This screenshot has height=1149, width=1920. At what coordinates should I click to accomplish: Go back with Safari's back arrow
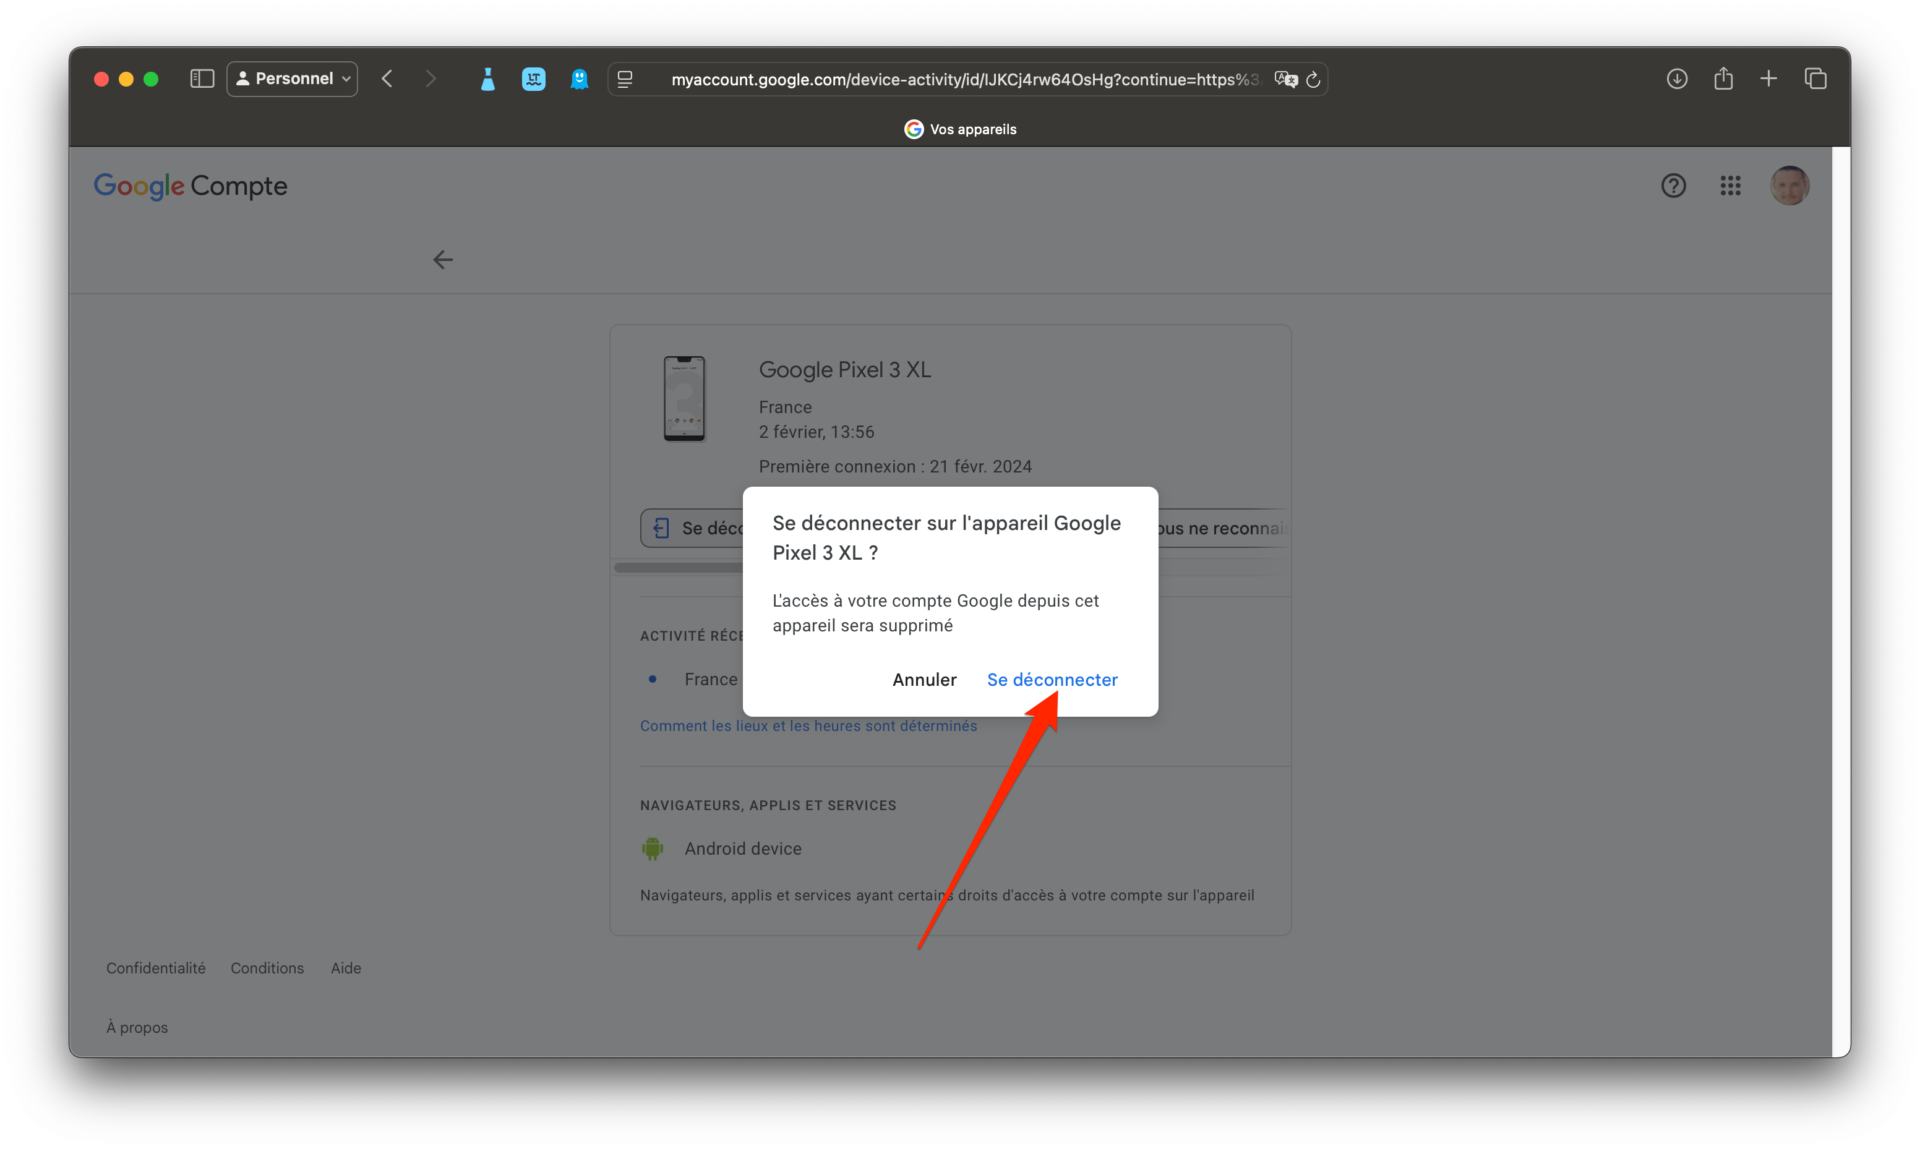tap(387, 79)
